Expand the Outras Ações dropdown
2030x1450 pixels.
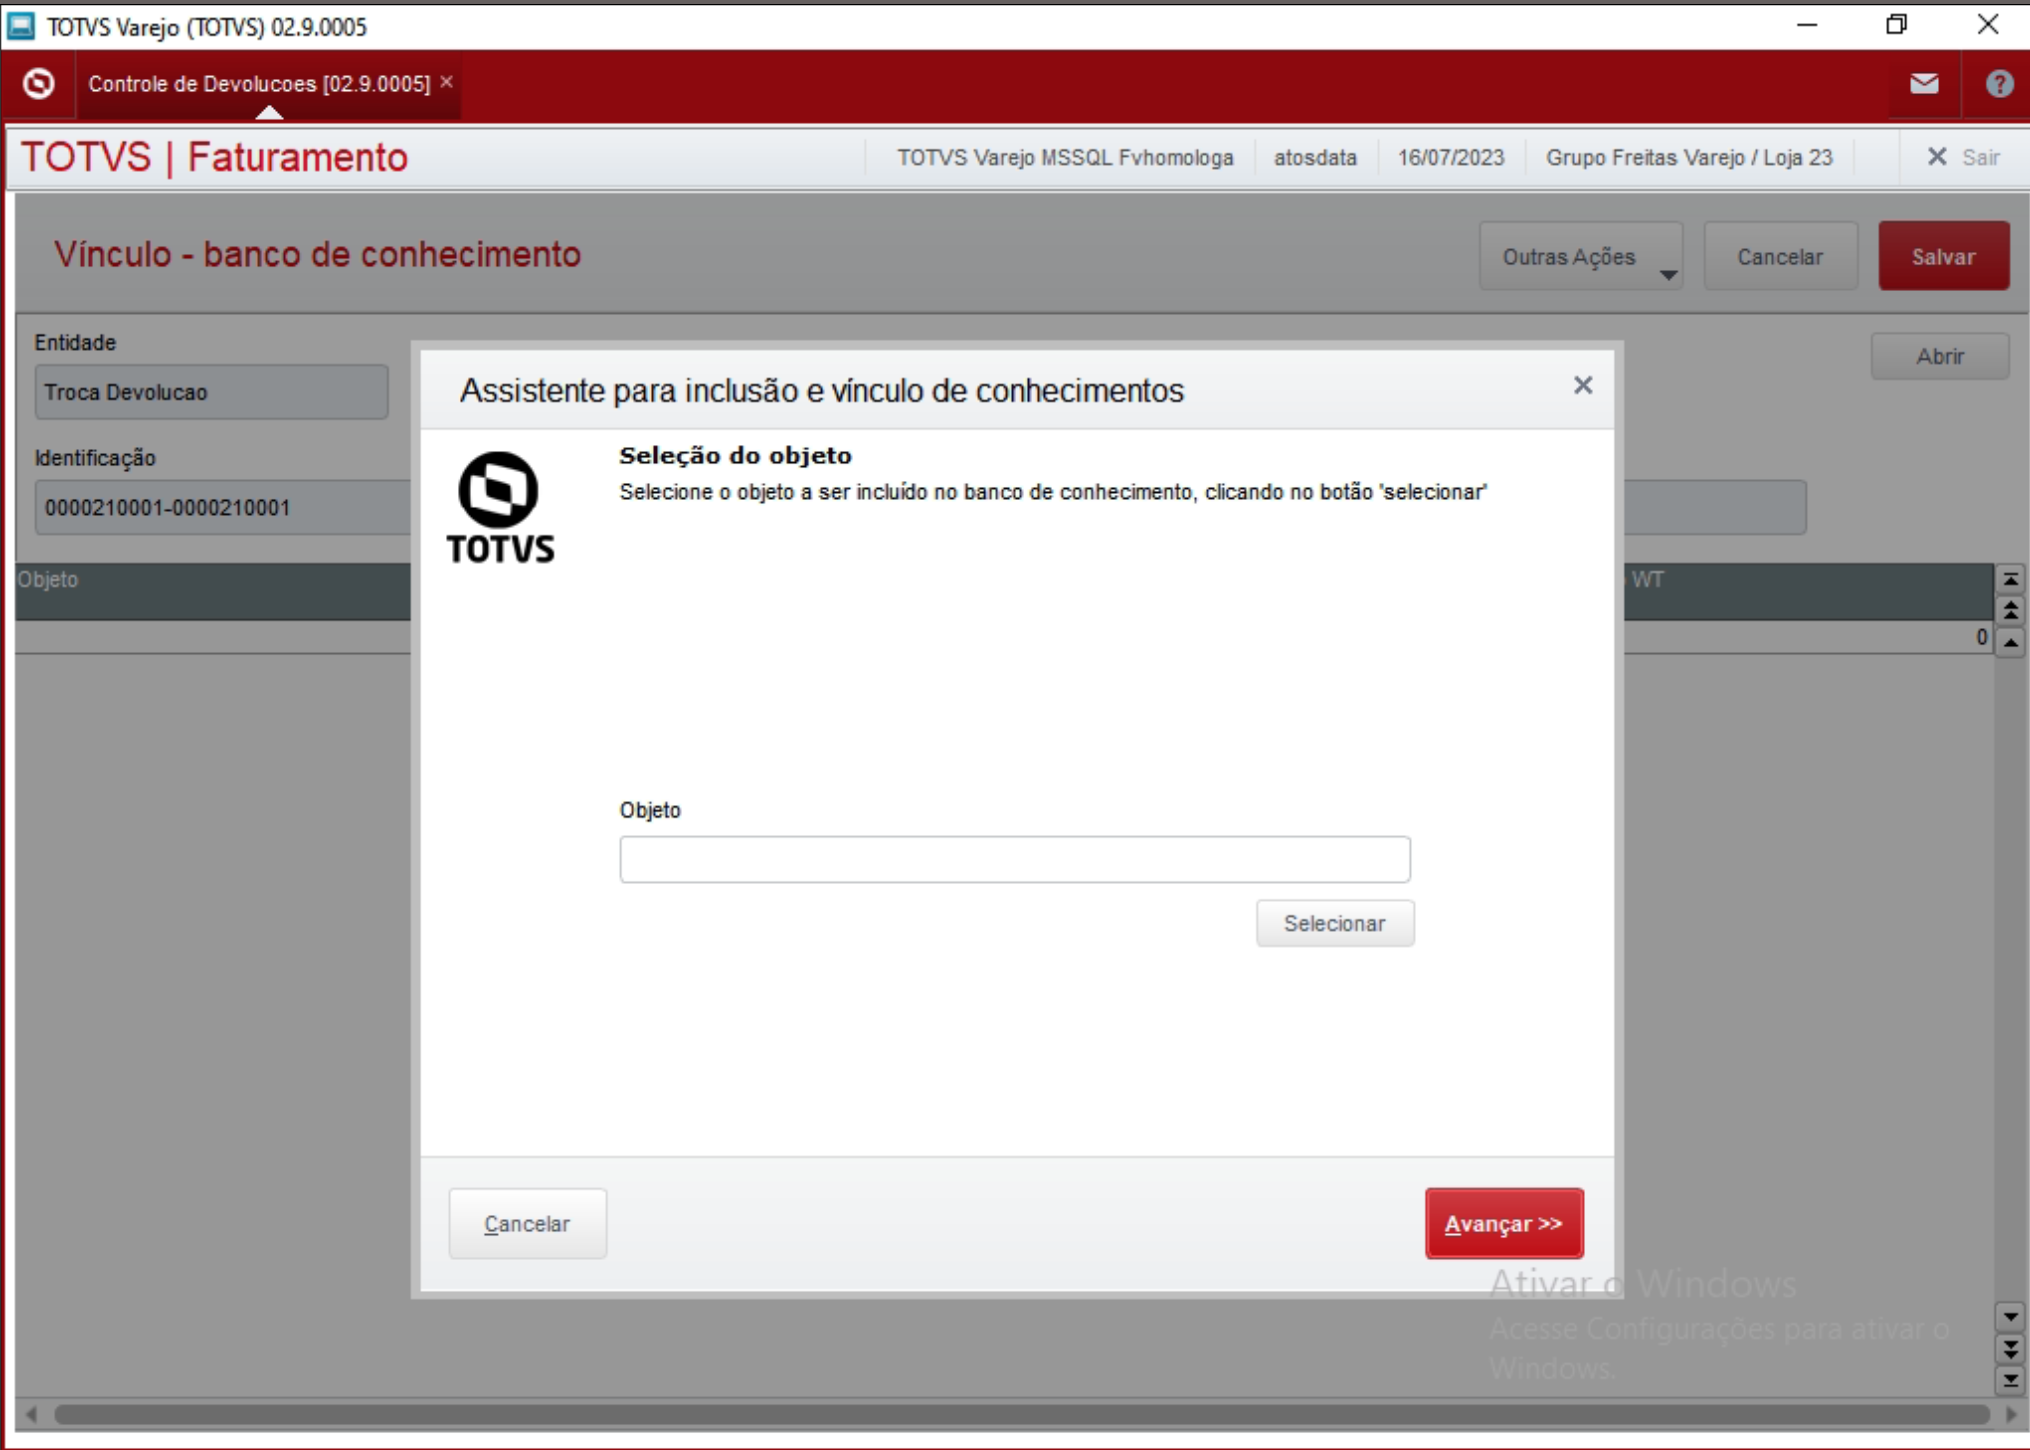(1581, 257)
